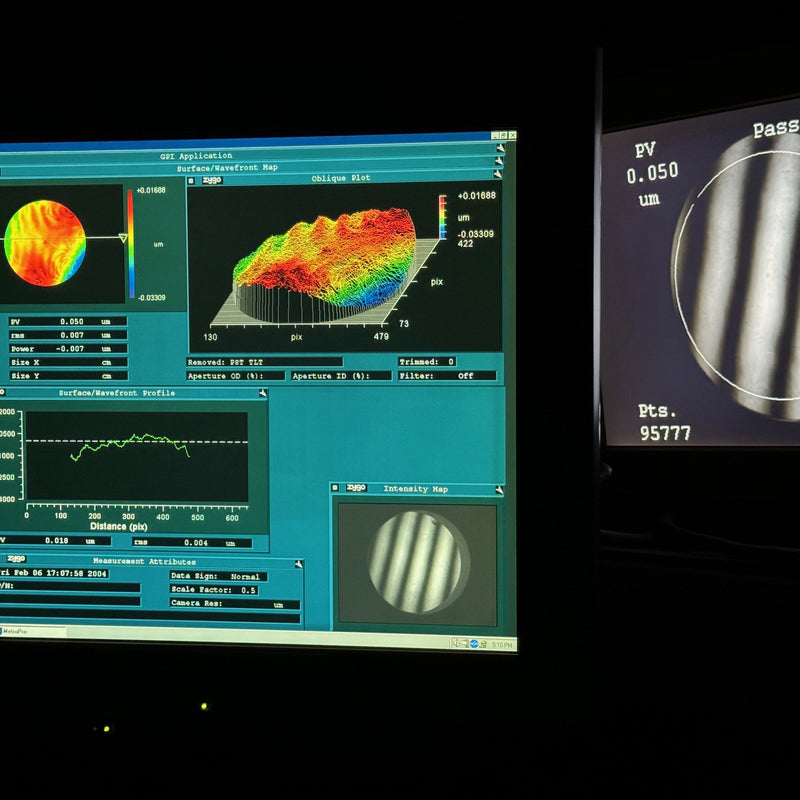The height and width of the screenshot is (800, 800).
Task: Click the S/N entry field
Action: coord(70,587)
